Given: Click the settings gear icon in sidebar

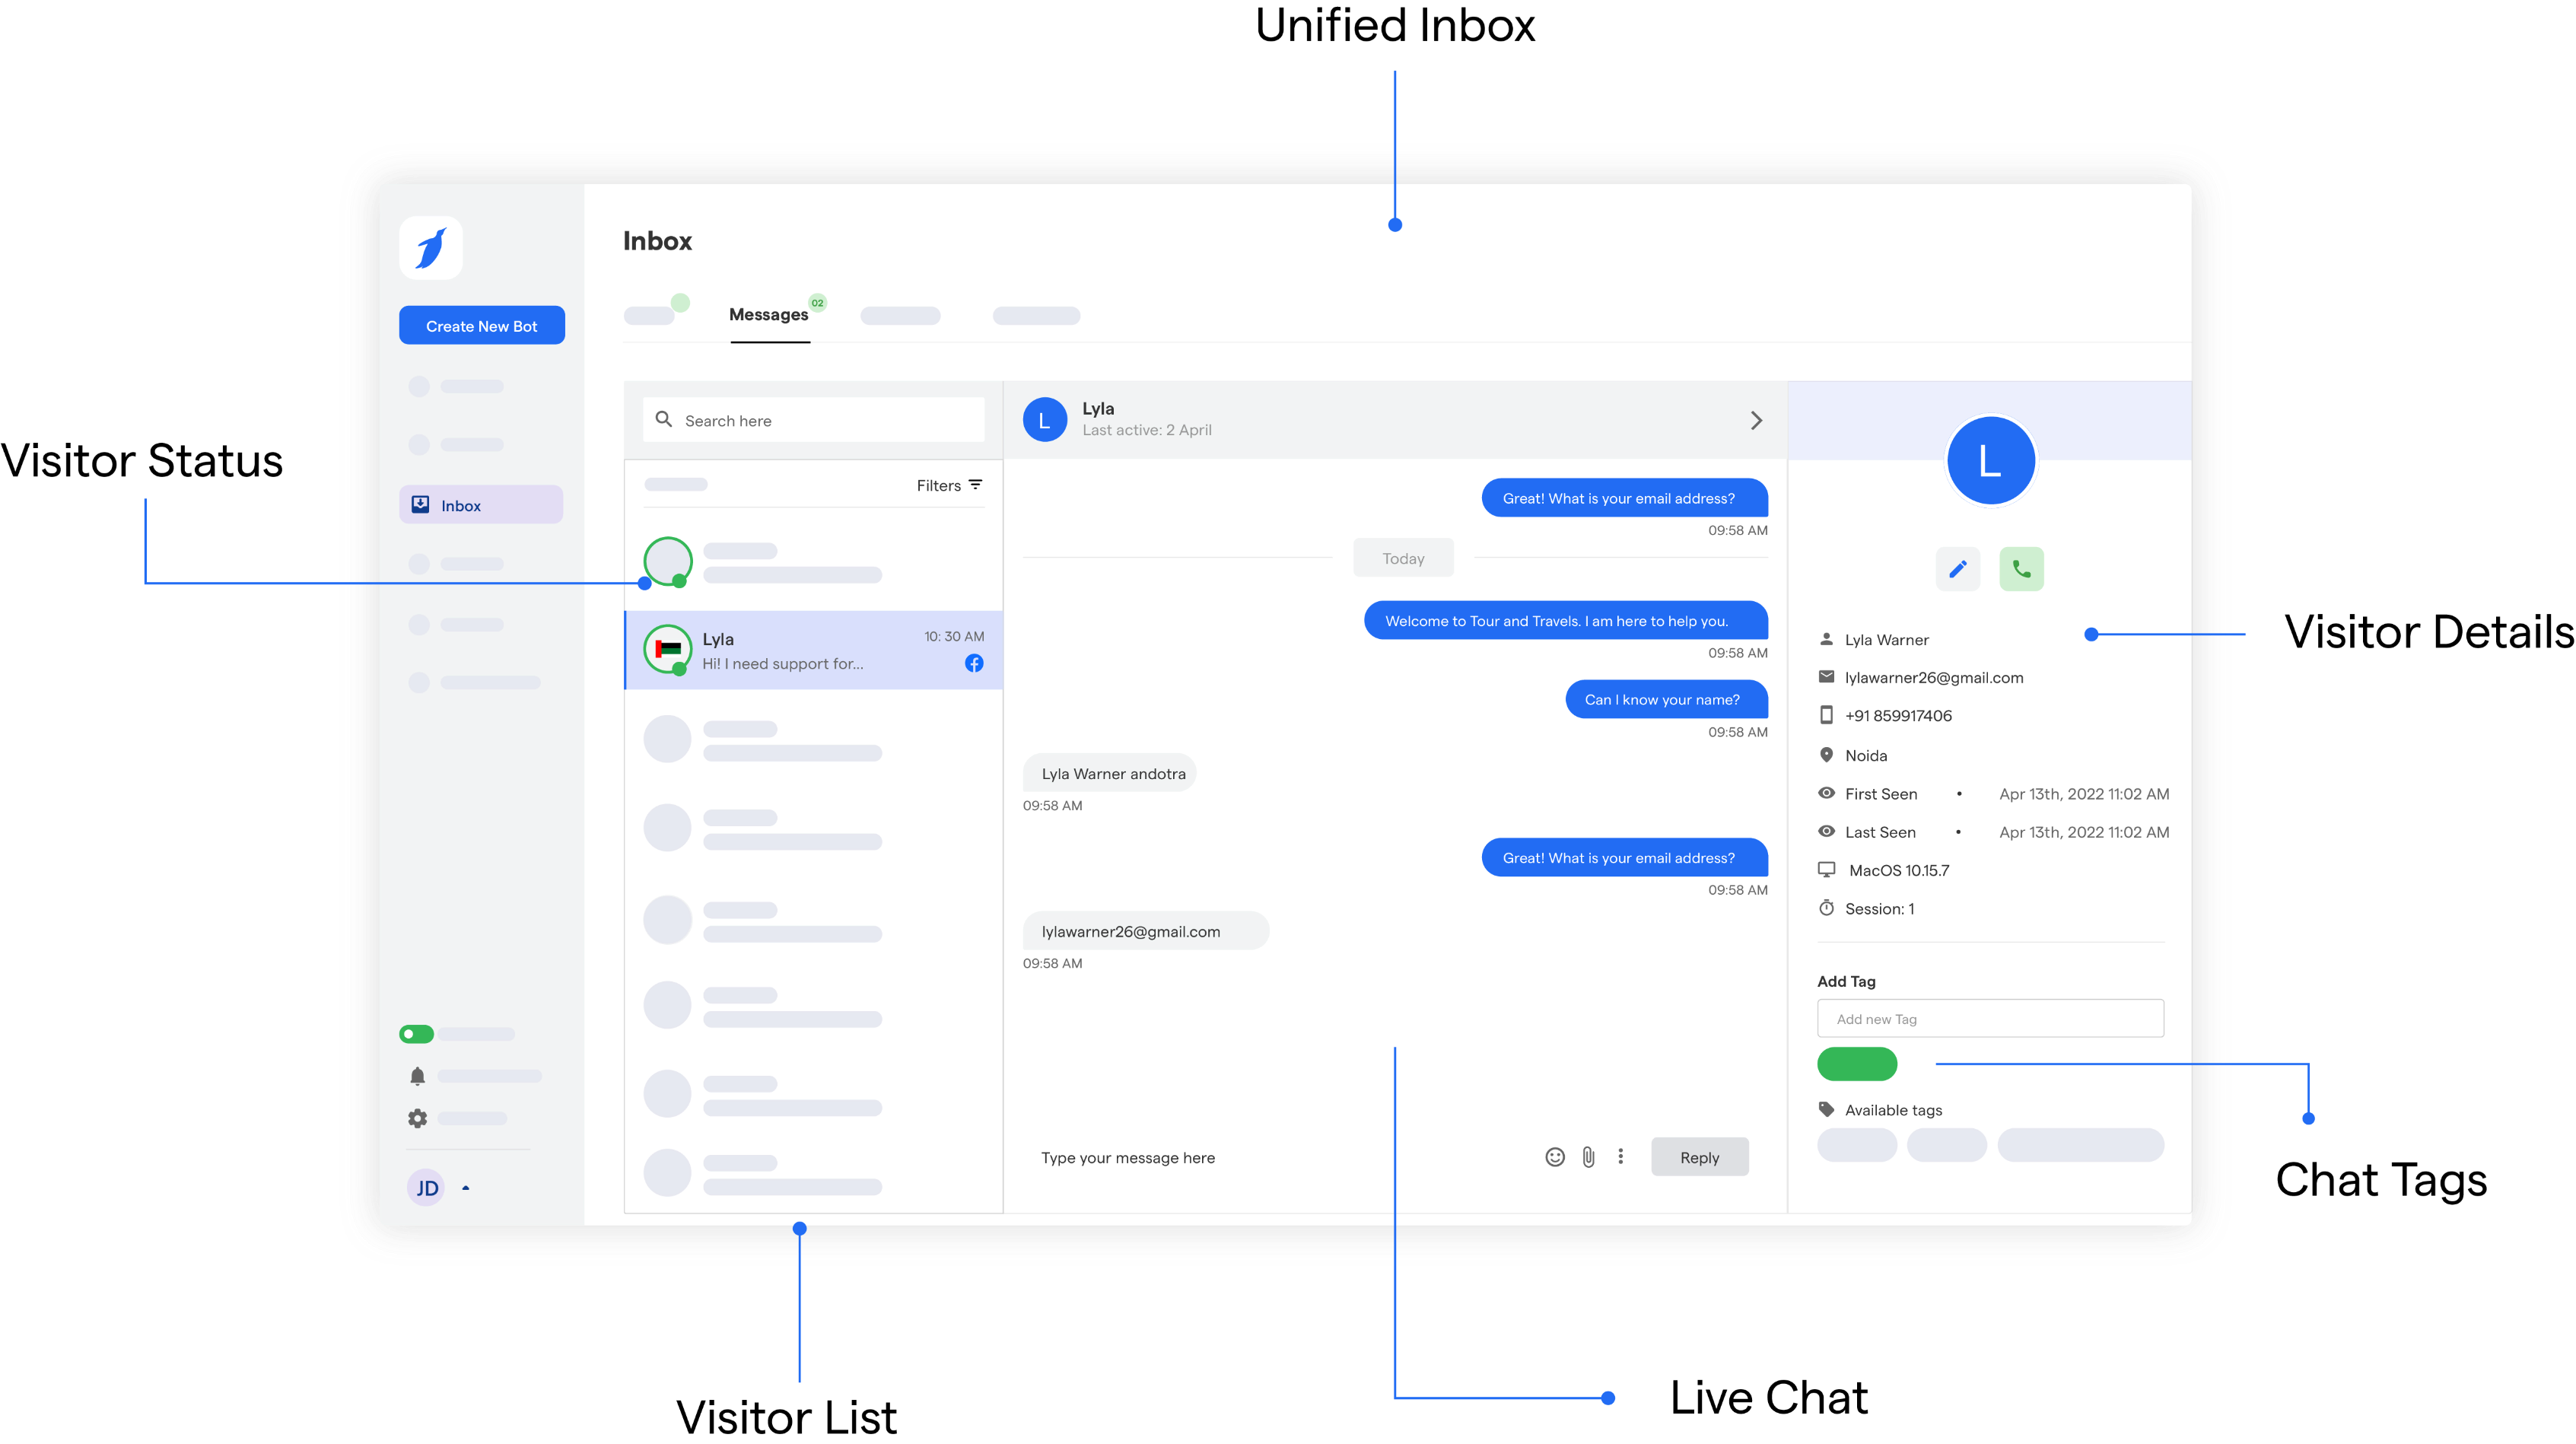Looking at the screenshot, I should 418,1118.
